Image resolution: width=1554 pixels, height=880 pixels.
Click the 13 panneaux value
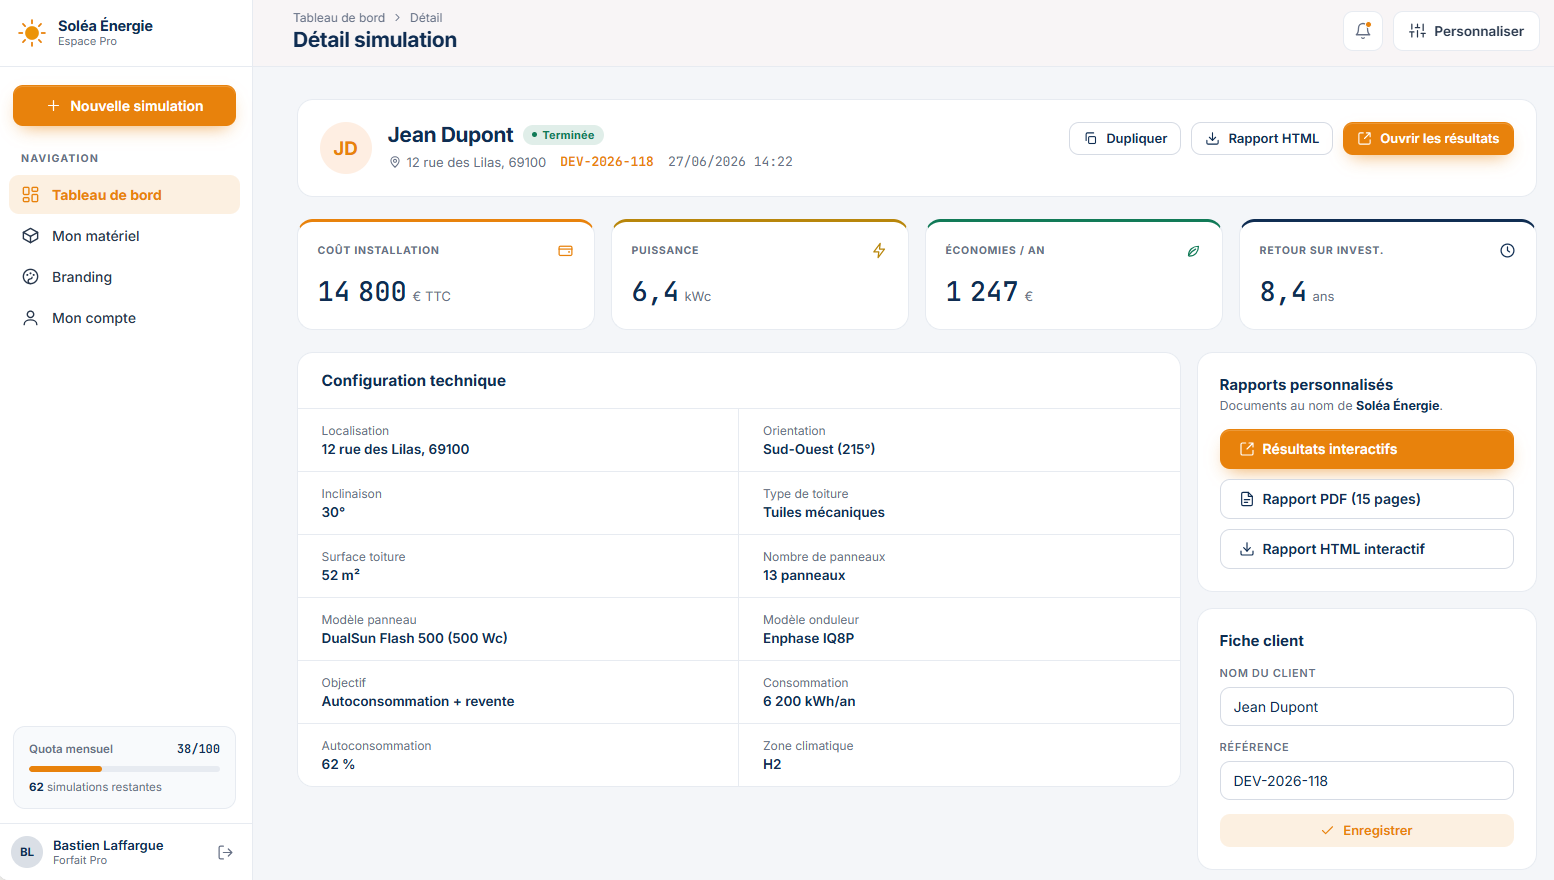point(804,575)
